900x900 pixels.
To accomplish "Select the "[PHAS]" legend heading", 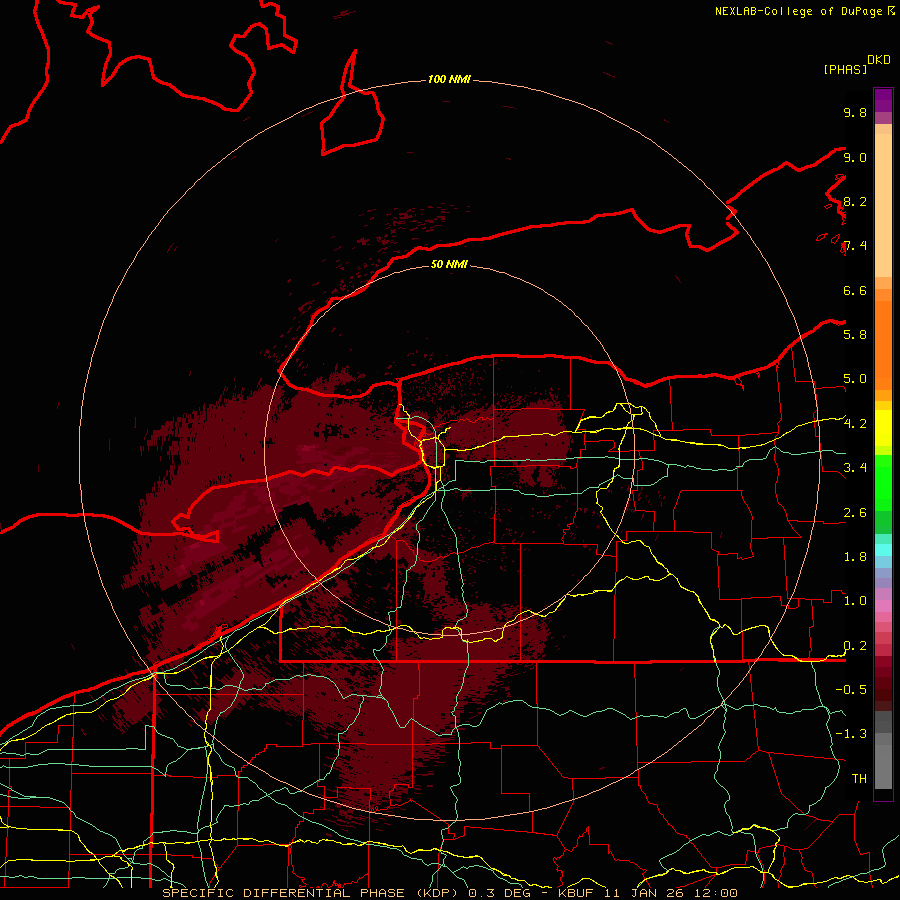I will click(845, 69).
